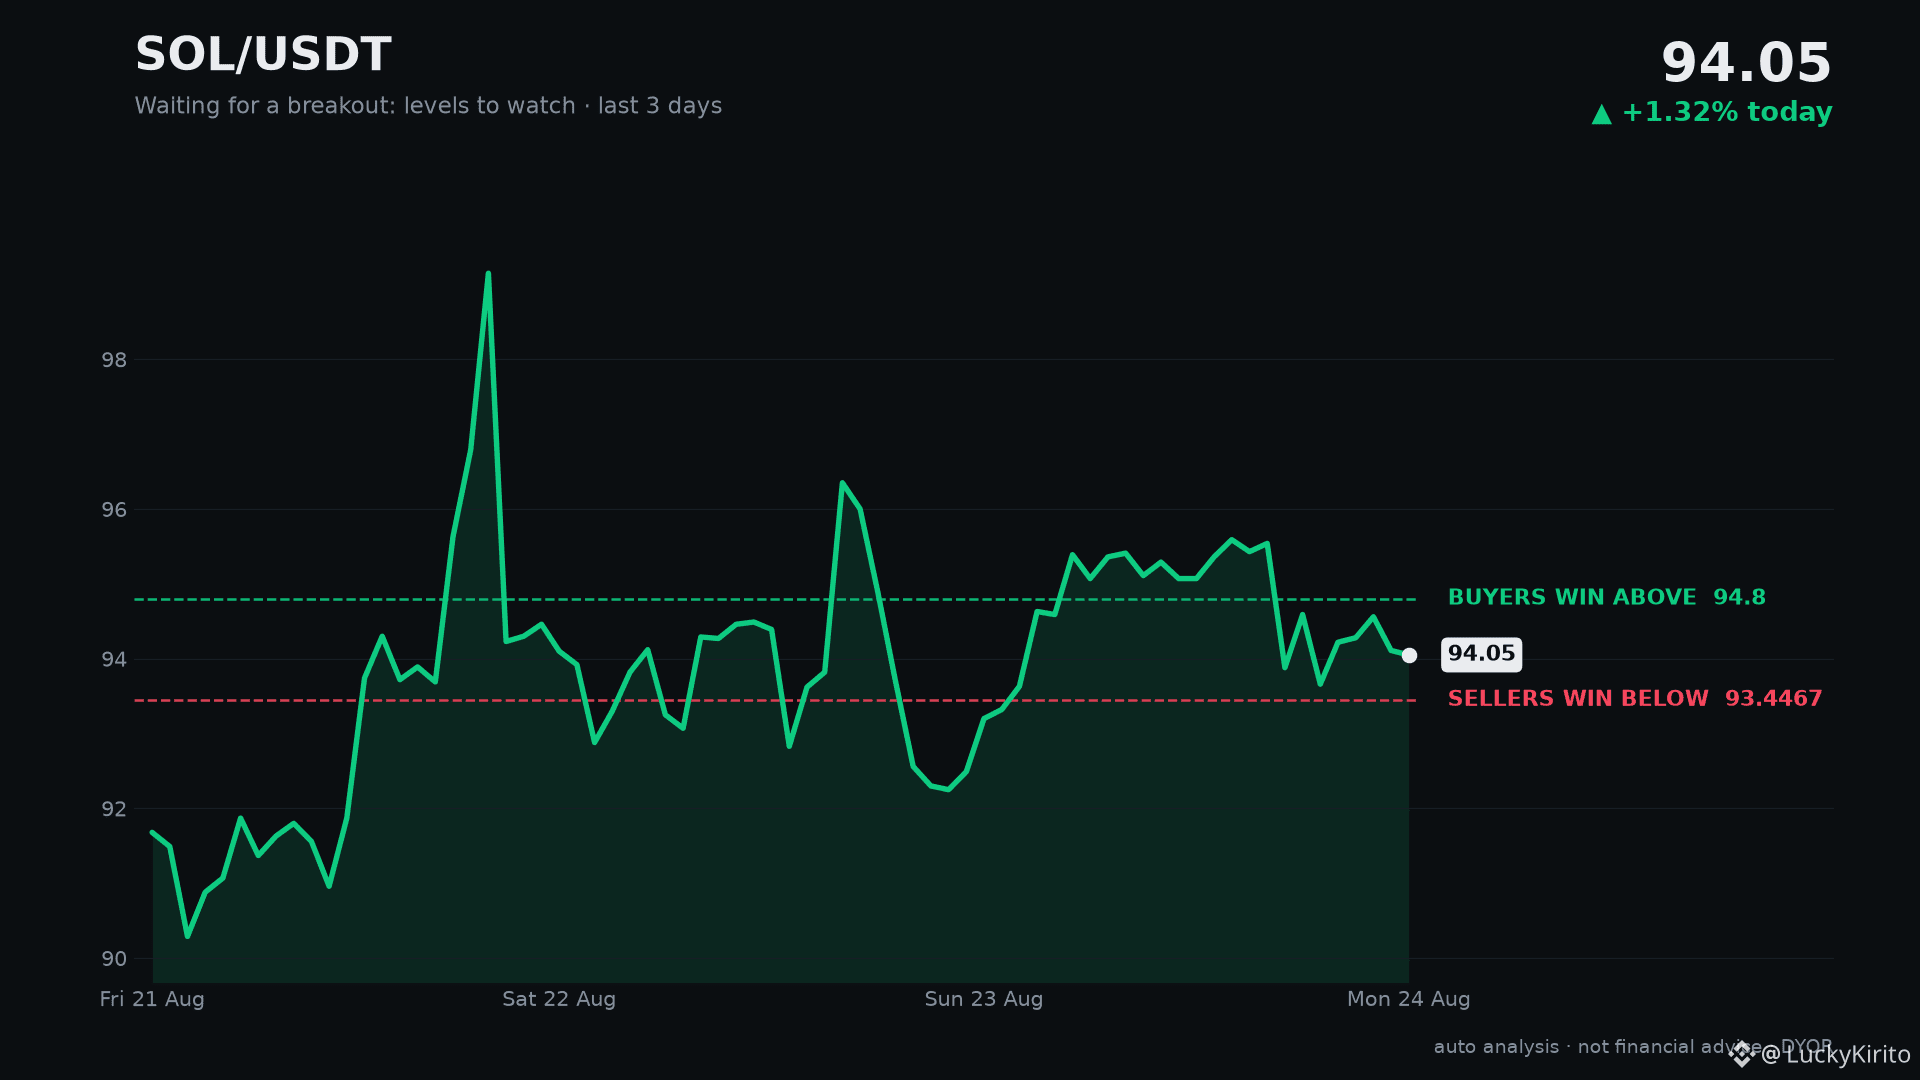Click the 94 y-axis label

pos(114,659)
